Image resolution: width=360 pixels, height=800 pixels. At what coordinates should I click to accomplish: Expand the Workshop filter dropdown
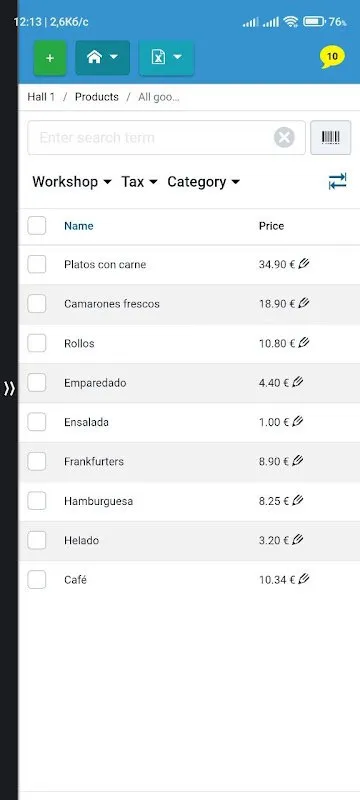tap(71, 182)
